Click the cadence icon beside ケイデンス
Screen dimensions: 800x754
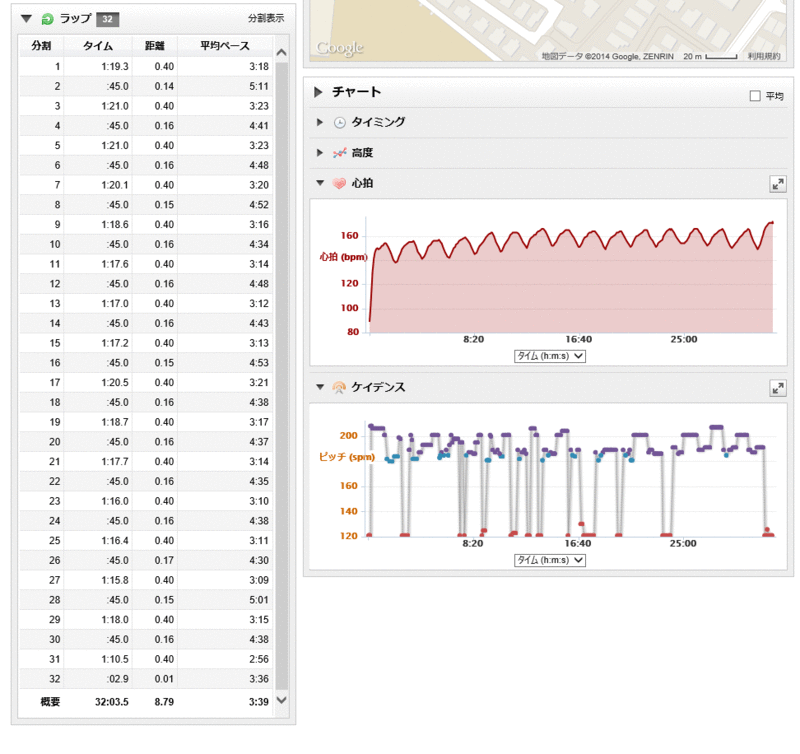tap(339, 387)
